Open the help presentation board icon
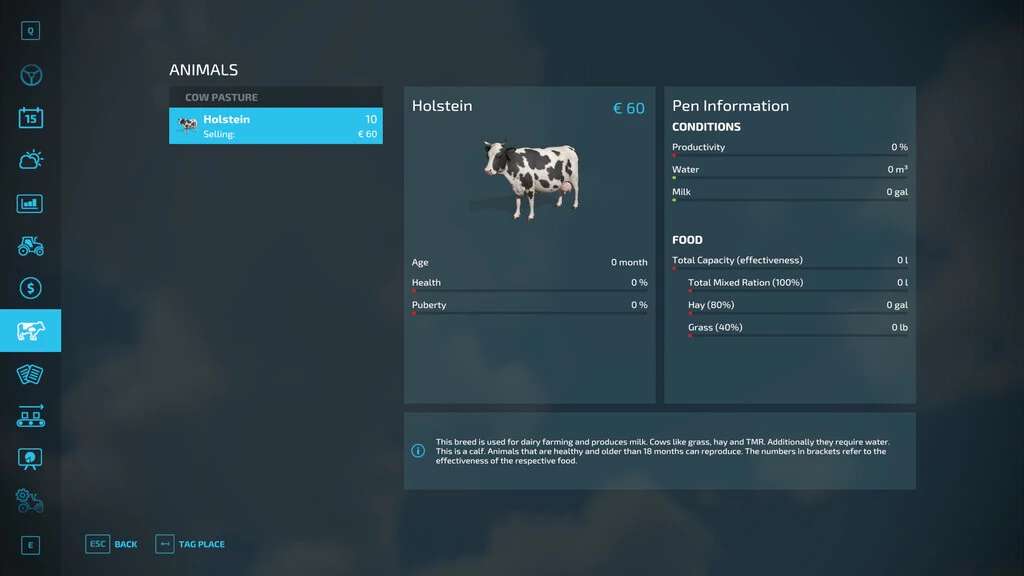1024x576 pixels. click(x=30, y=458)
